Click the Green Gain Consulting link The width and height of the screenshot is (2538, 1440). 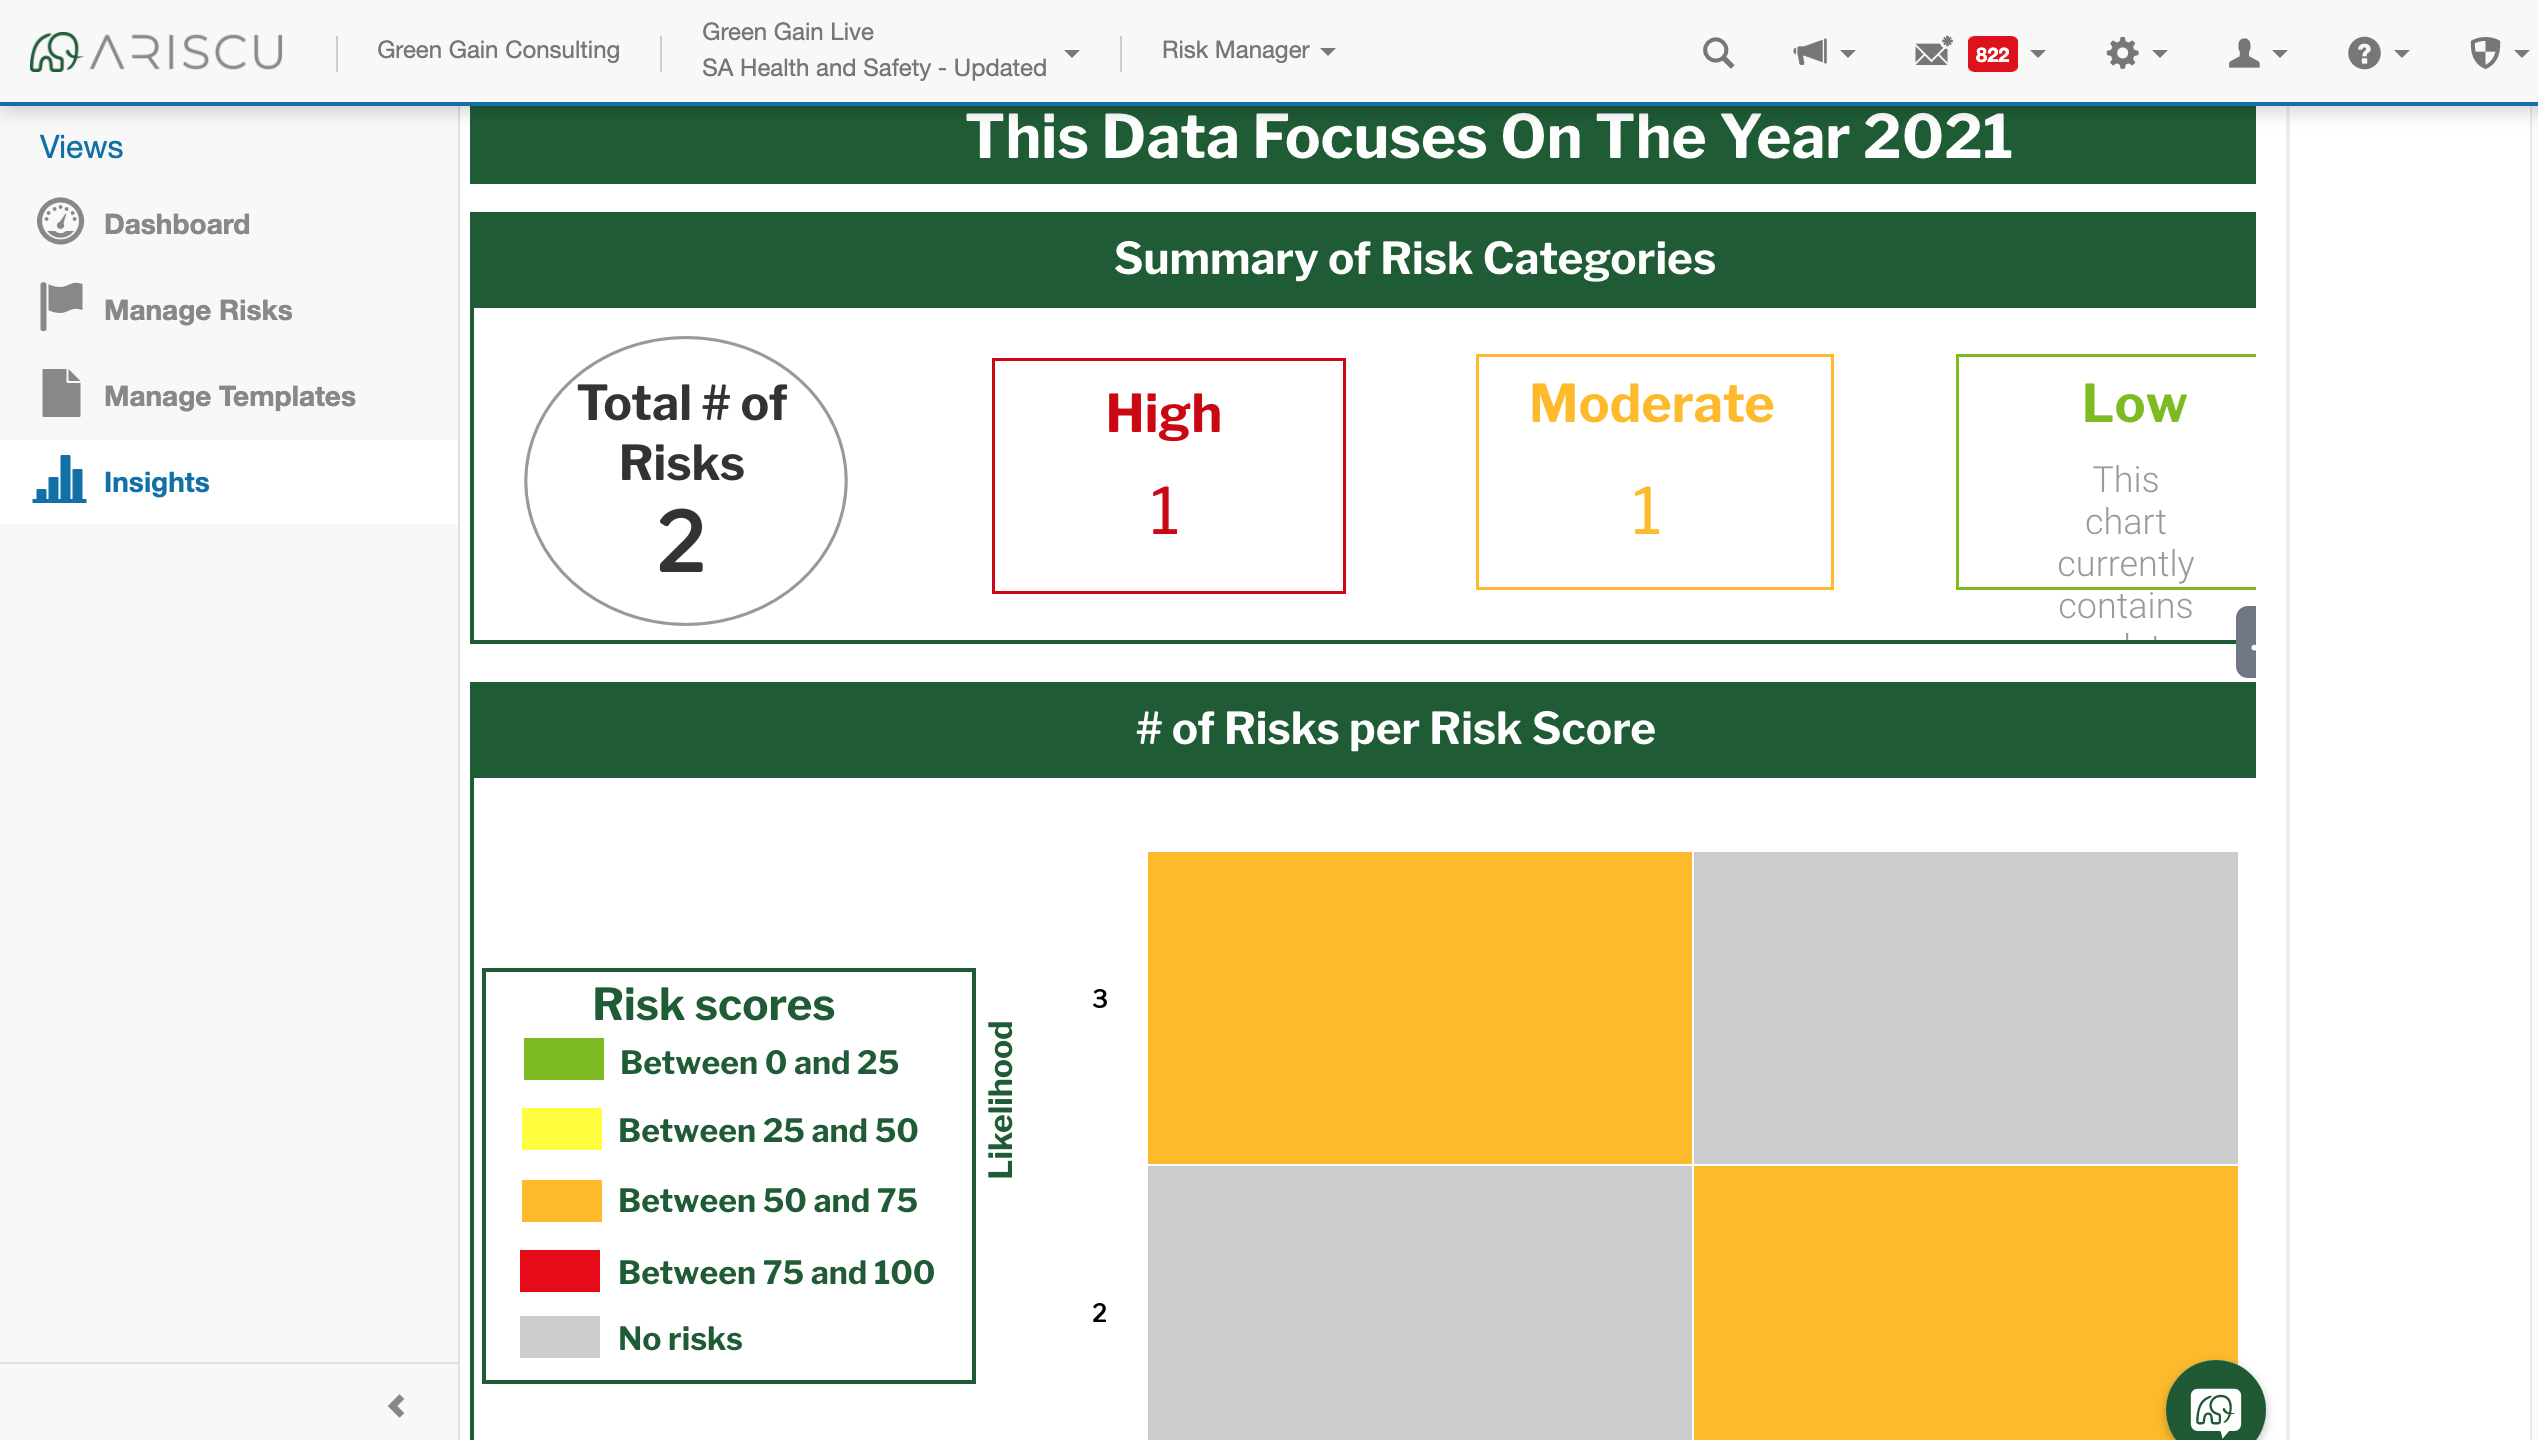pos(498,50)
